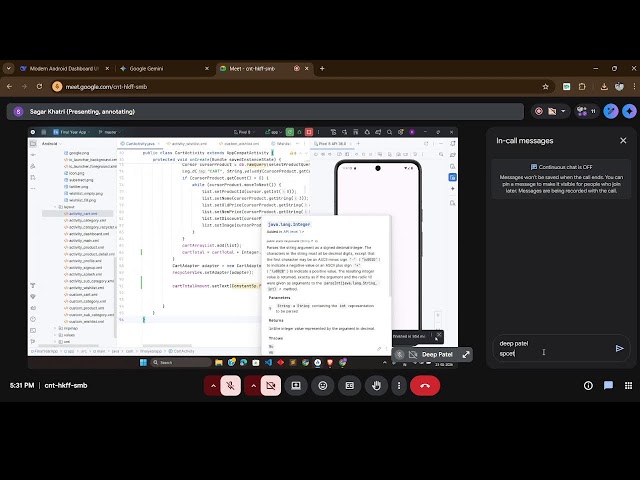640x480 pixels.
Task: Click the recording indicator icon
Action: (x=539, y=111)
